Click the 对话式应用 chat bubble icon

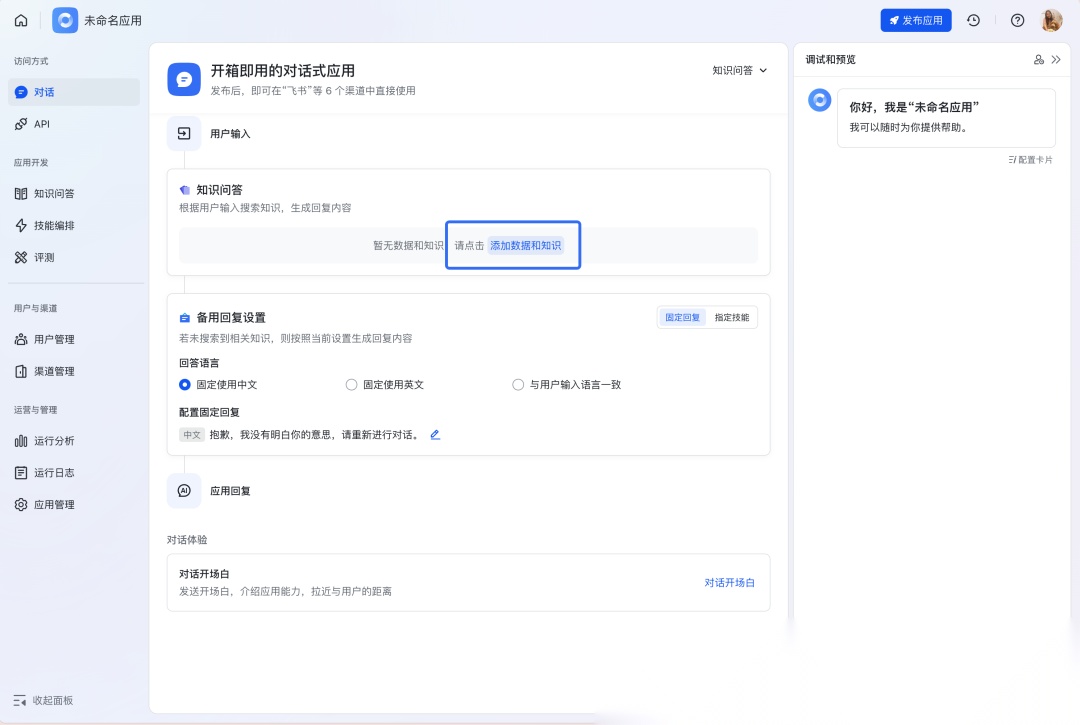pyautogui.click(x=184, y=80)
